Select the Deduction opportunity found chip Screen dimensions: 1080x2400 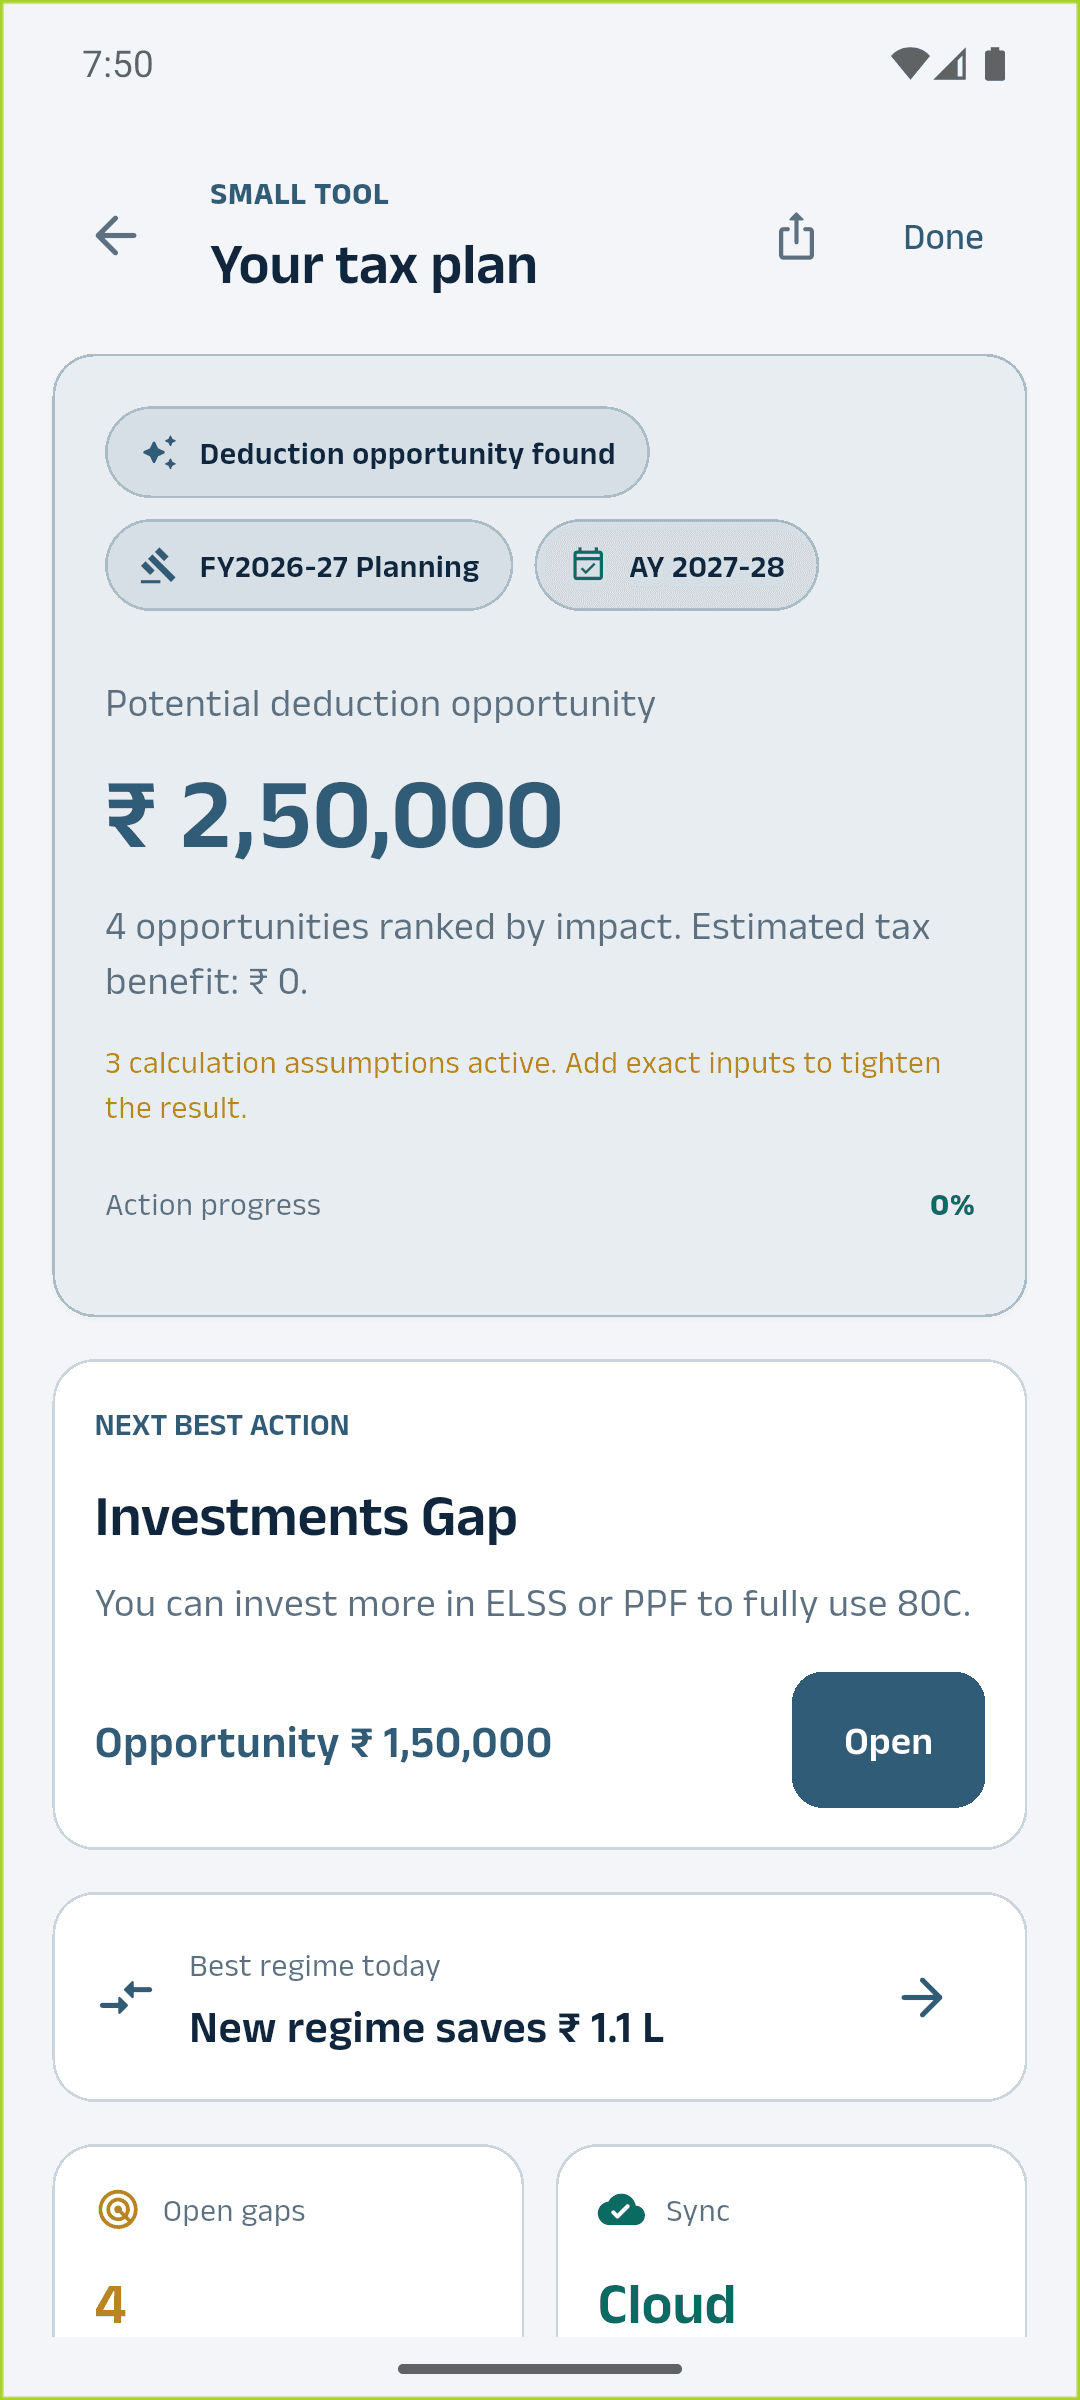click(377, 453)
